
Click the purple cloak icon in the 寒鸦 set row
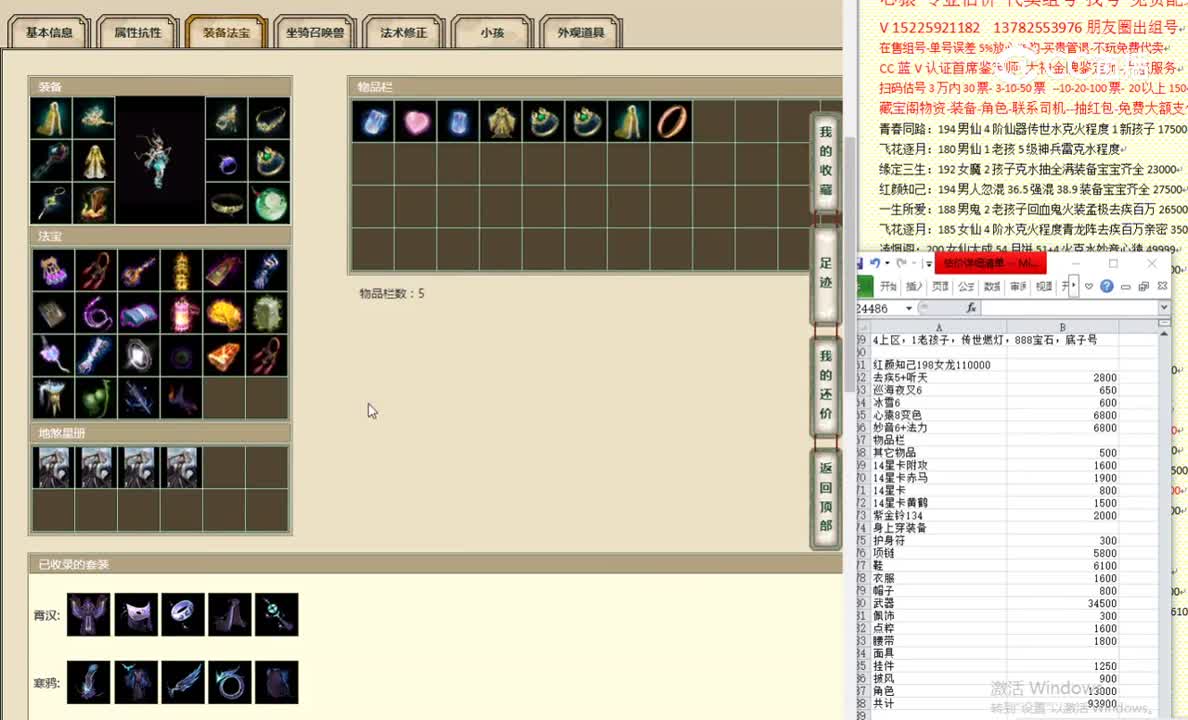click(276, 682)
